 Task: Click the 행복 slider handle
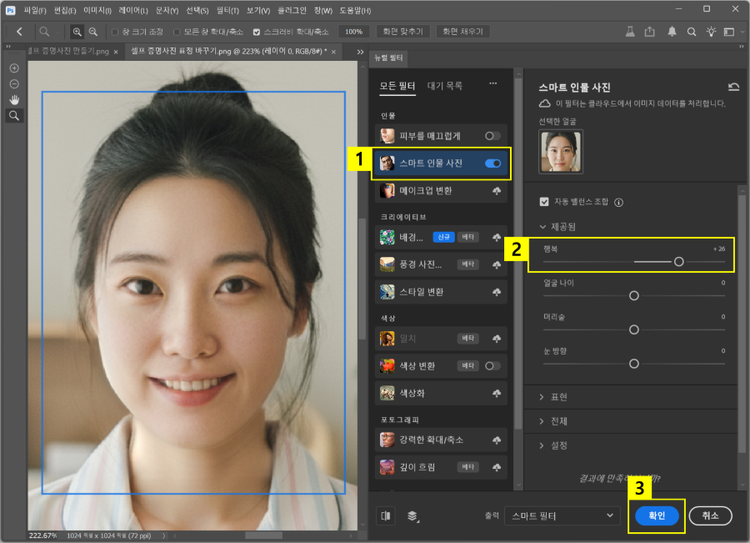pos(679,261)
